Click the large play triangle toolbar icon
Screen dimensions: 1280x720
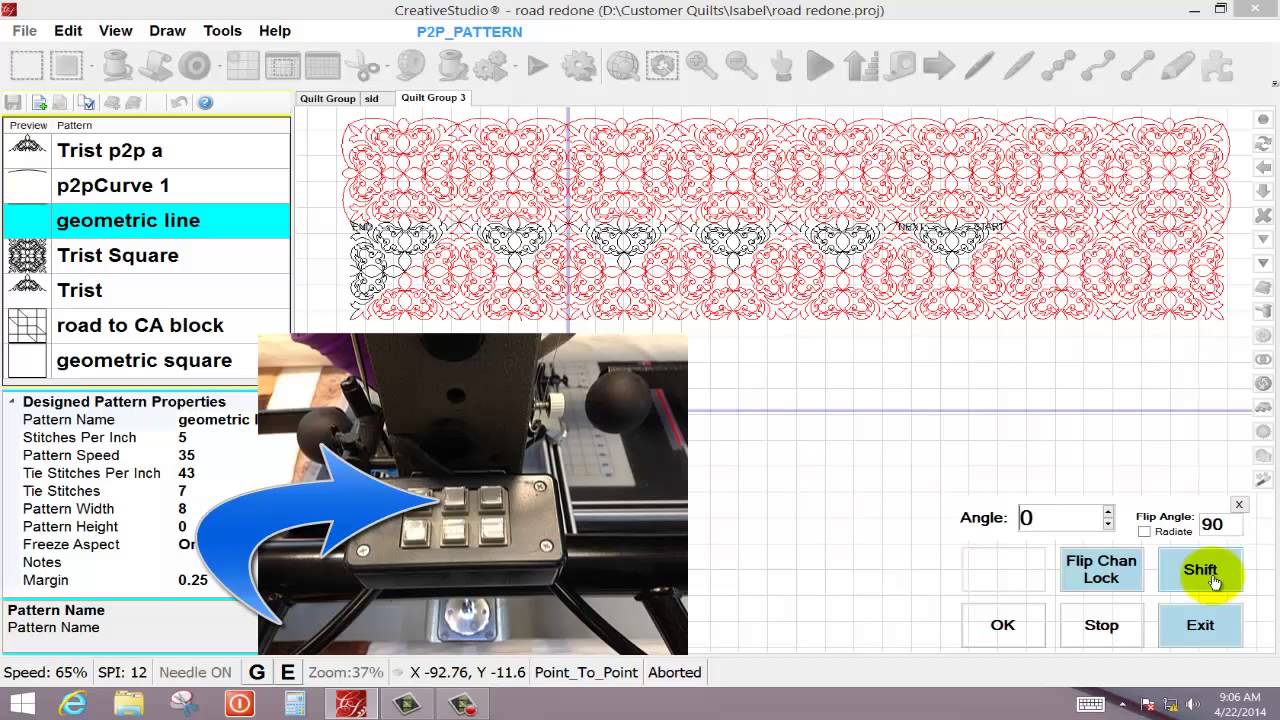[x=820, y=67]
